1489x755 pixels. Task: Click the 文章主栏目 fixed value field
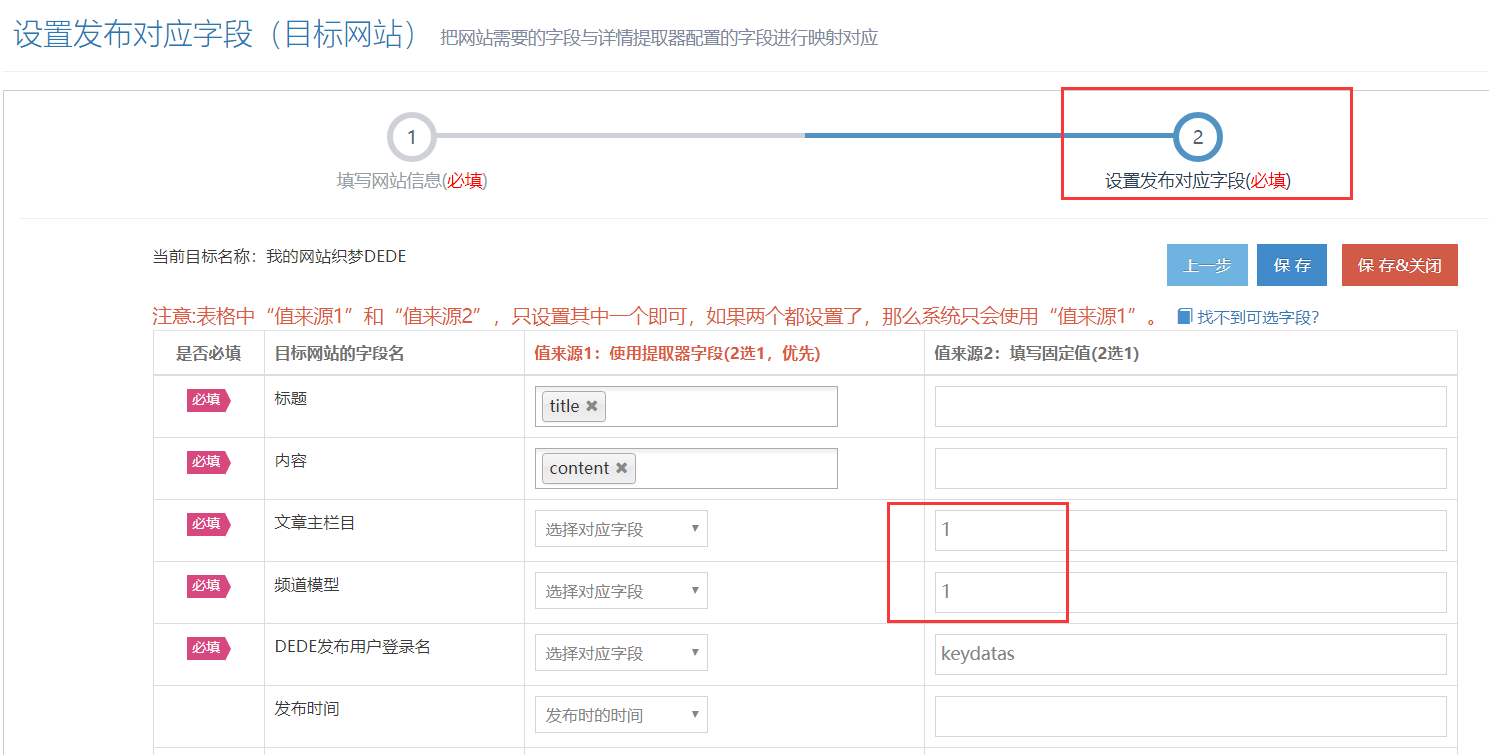[1190, 530]
